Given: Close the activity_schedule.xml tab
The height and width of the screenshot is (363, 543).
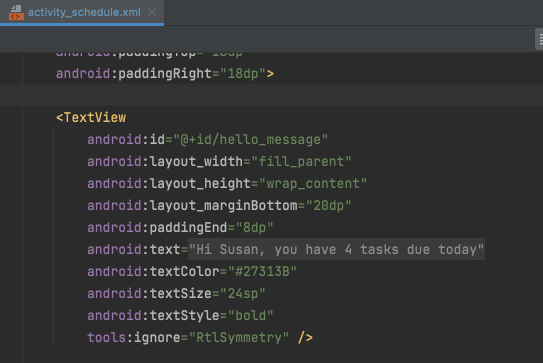Looking at the screenshot, I should (152, 12).
